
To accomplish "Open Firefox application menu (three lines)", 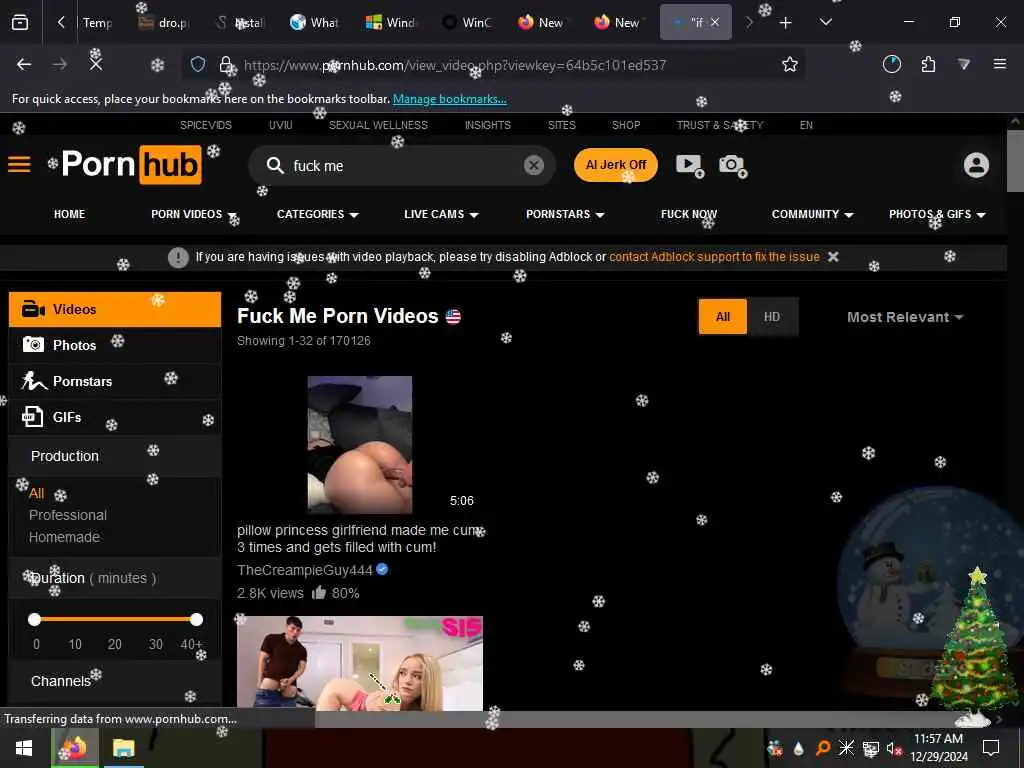I will (999, 64).
